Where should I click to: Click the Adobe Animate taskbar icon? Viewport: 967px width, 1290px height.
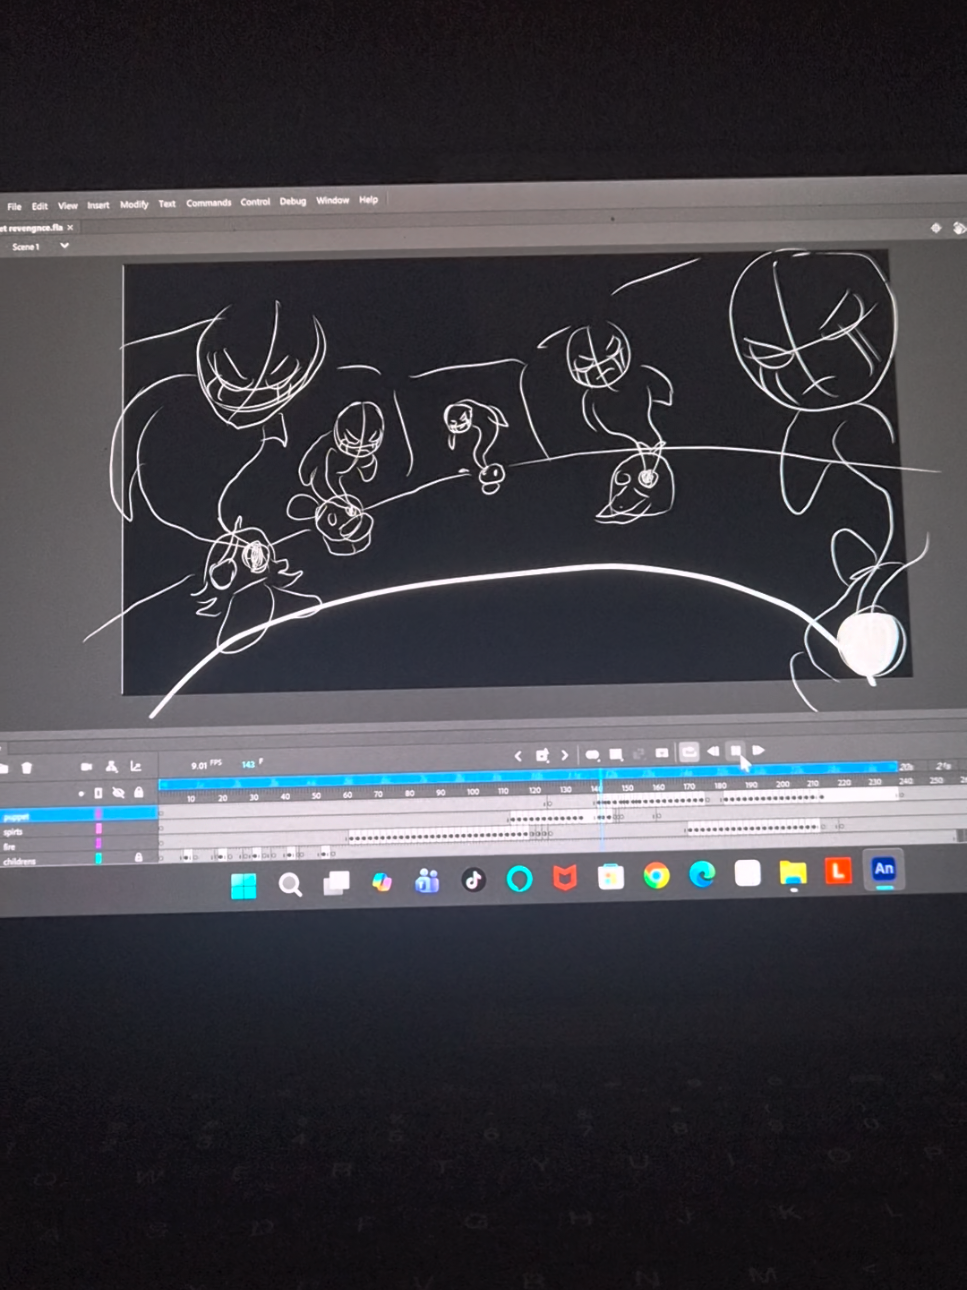[x=884, y=869]
